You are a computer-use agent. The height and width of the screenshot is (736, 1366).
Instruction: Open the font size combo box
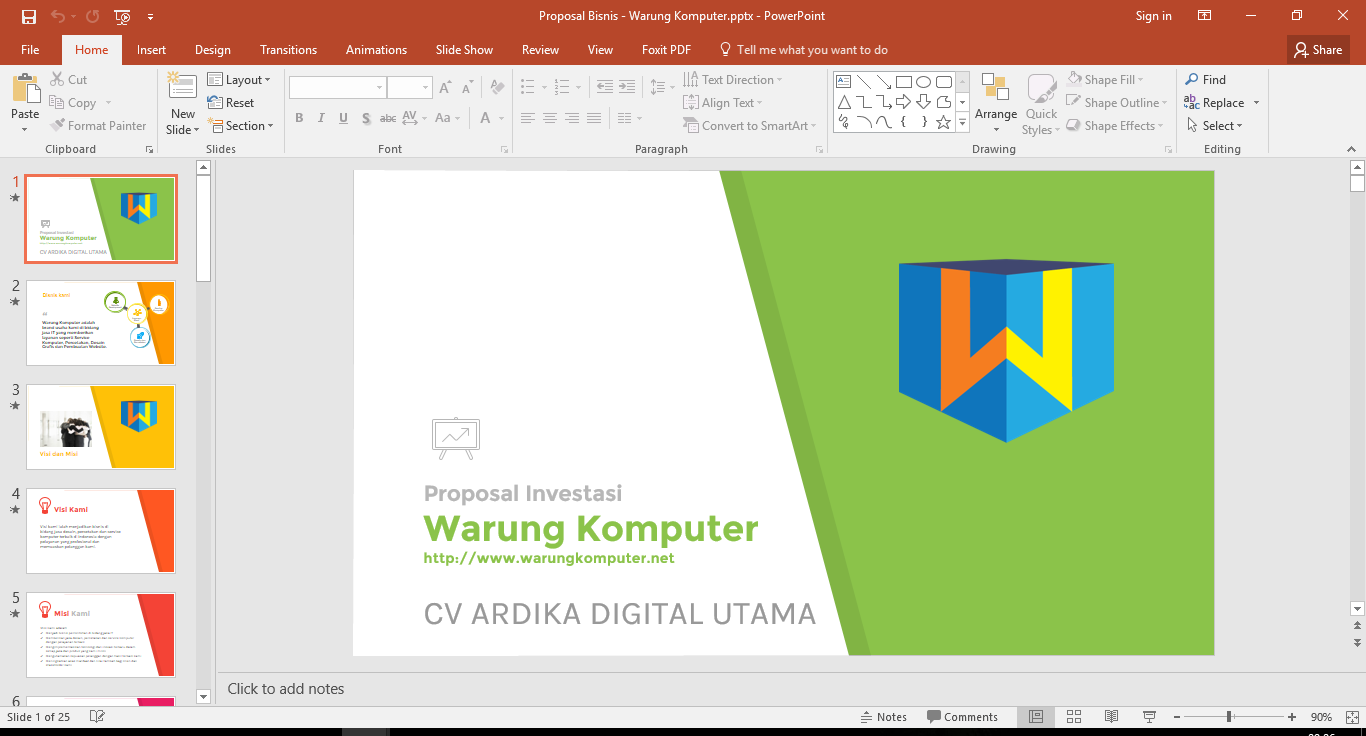click(409, 88)
